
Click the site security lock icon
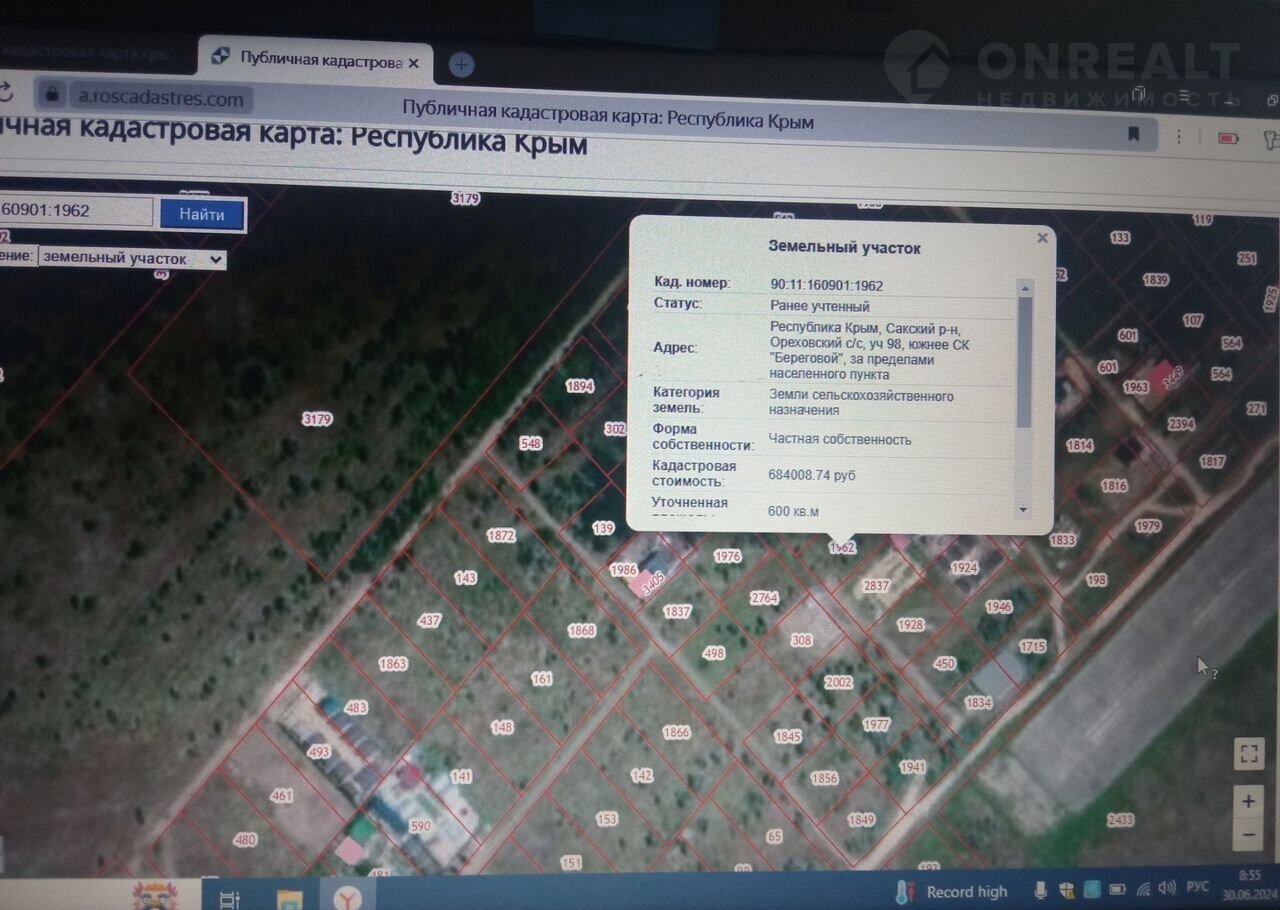click(x=51, y=95)
